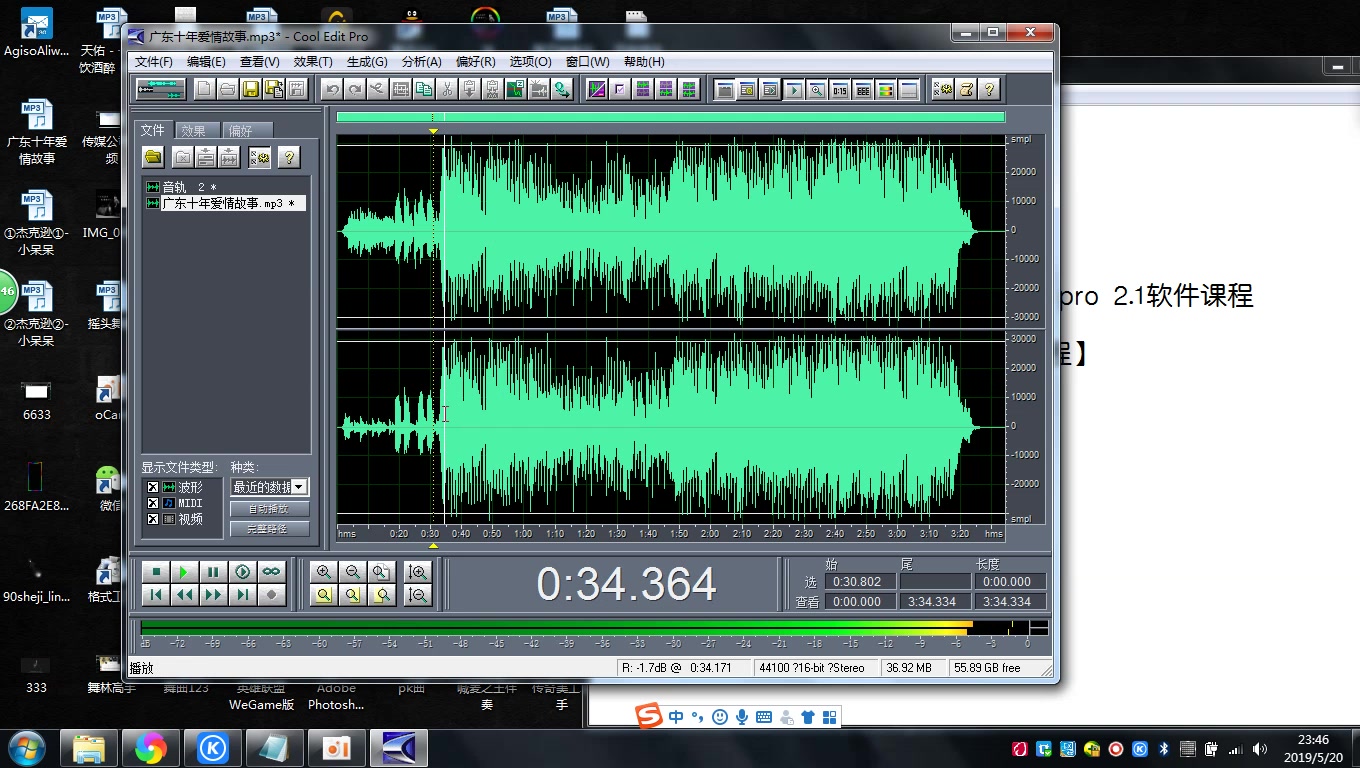Click the 0:34.364 time display

[x=627, y=584]
